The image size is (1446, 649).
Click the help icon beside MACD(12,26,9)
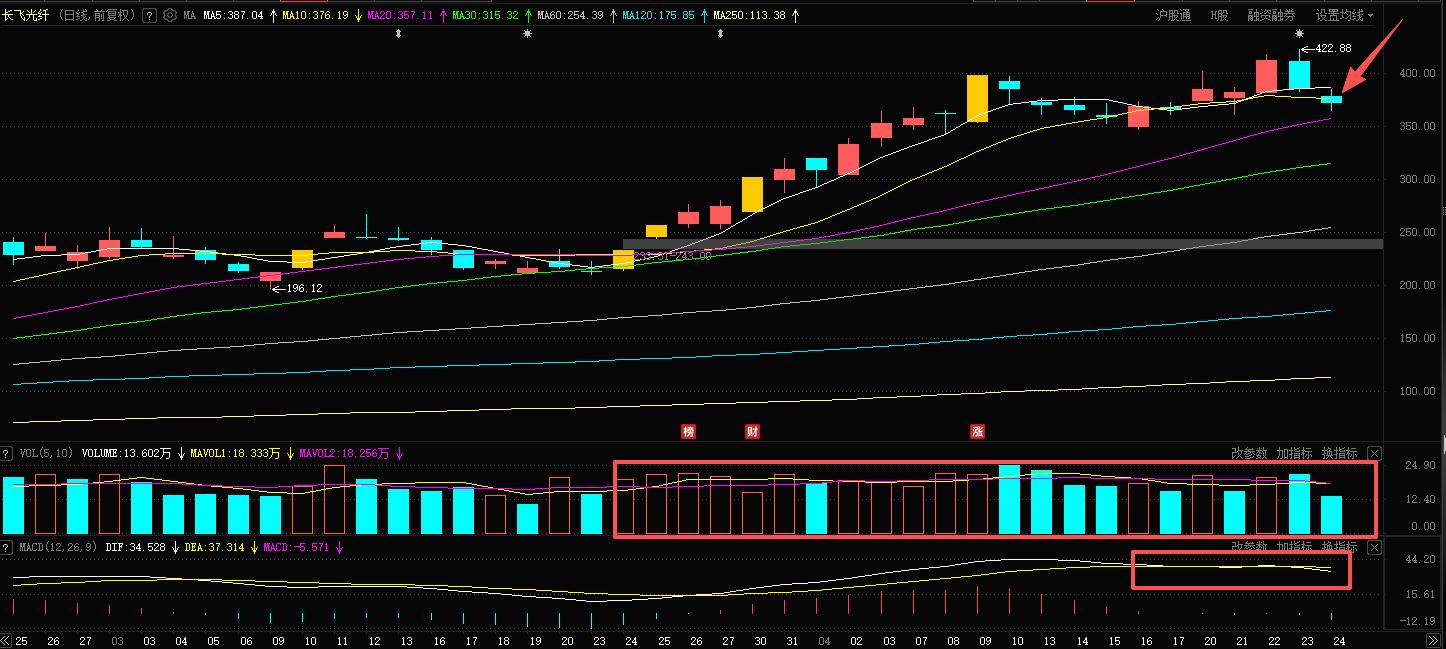[x=6, y=547]
